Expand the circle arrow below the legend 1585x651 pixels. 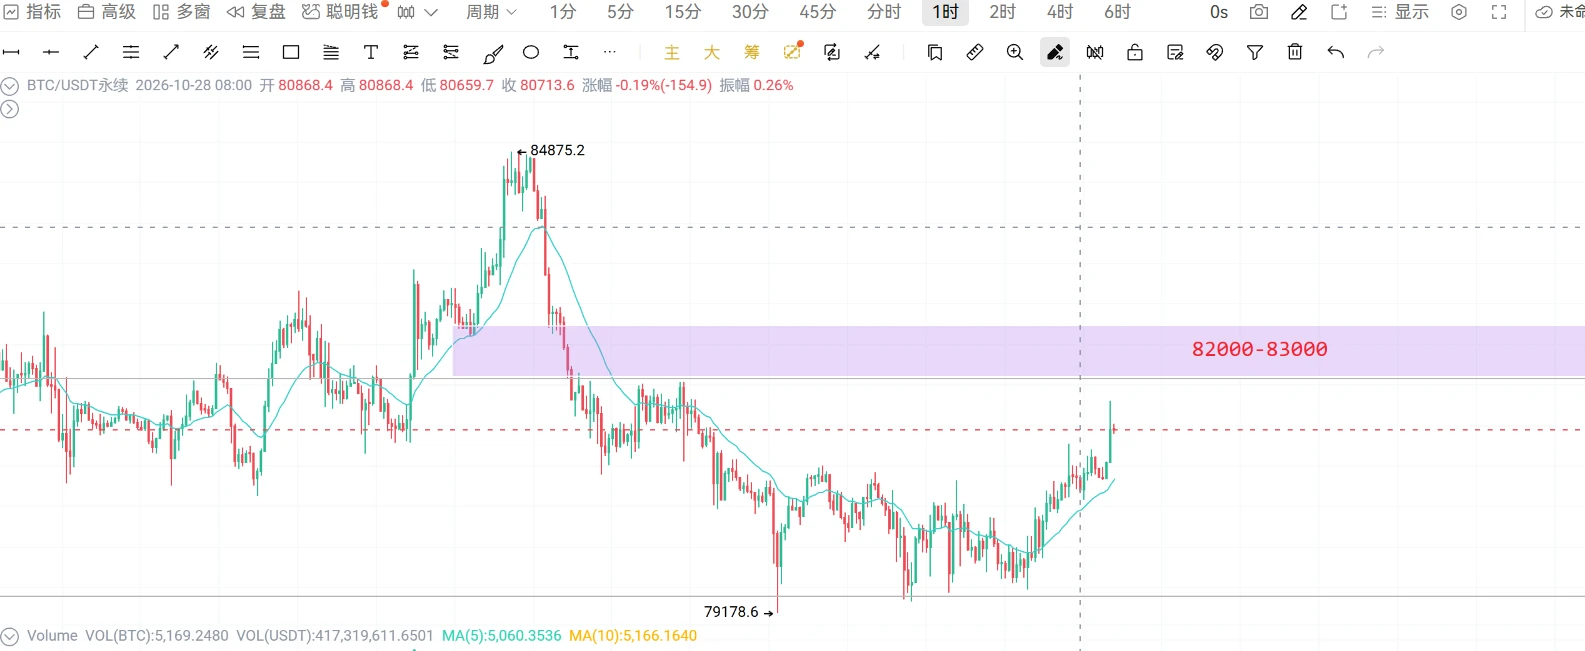pos(10,109)
